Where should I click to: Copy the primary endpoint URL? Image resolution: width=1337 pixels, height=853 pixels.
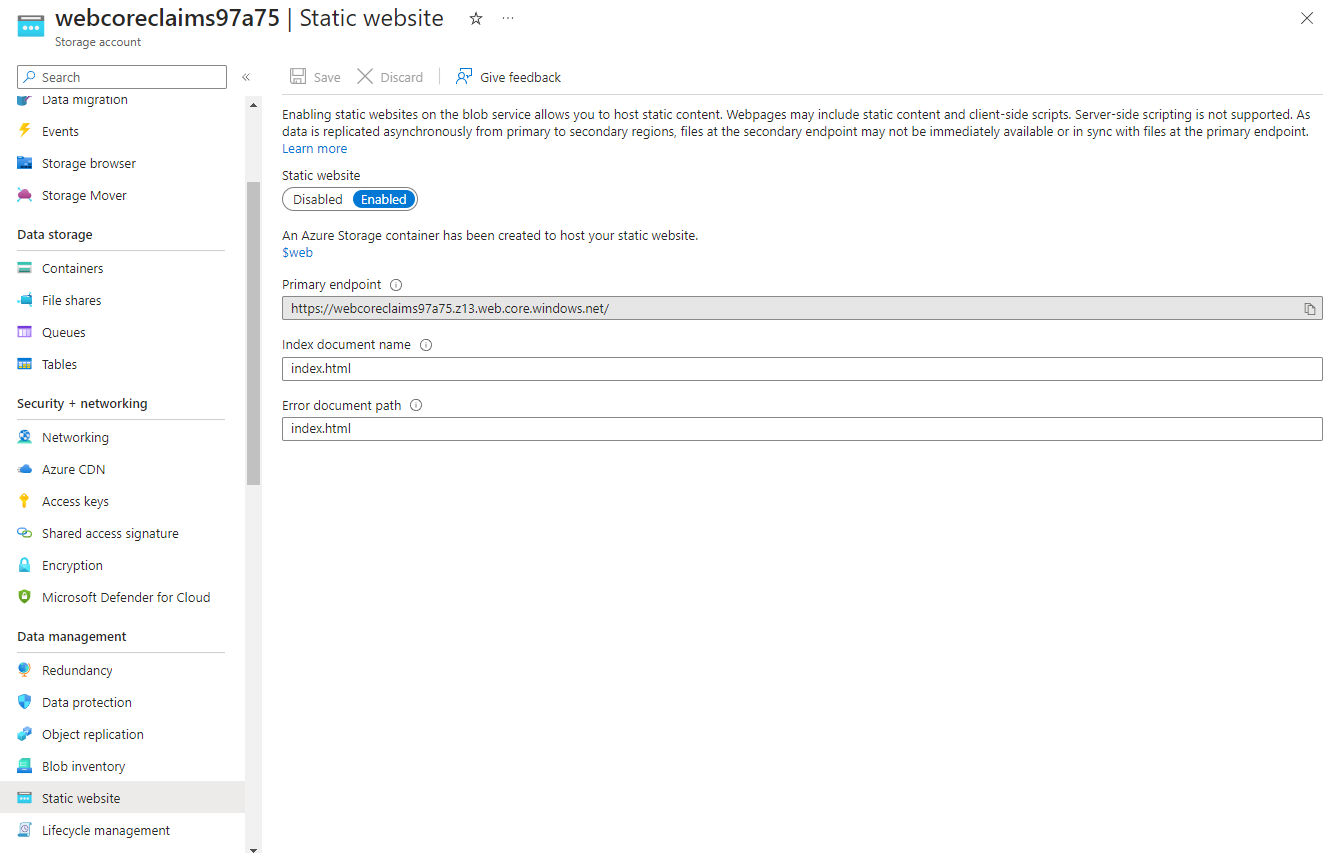click(1309, 309)
